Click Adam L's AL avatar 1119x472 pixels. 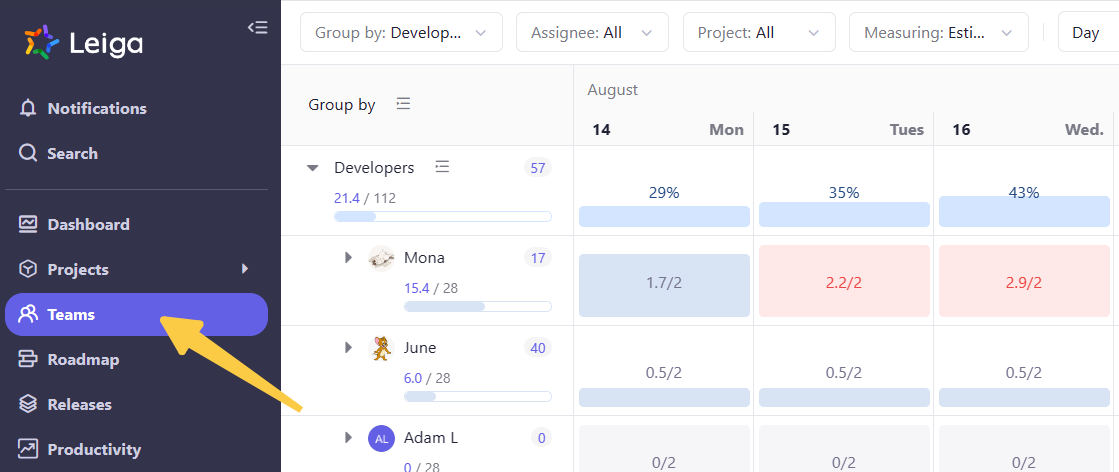(x=381, y=438)
